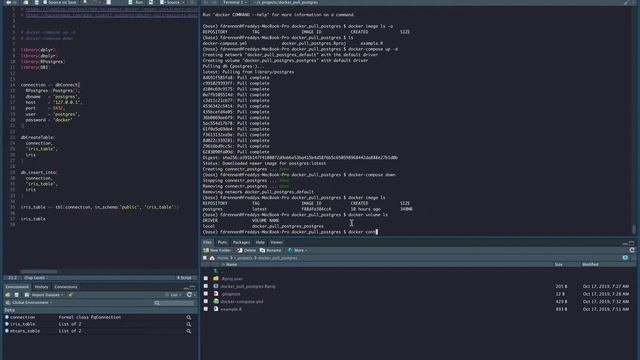Screen dimensions: 640x360
Task: Open the .gitignore file
Action: [231, 294]
